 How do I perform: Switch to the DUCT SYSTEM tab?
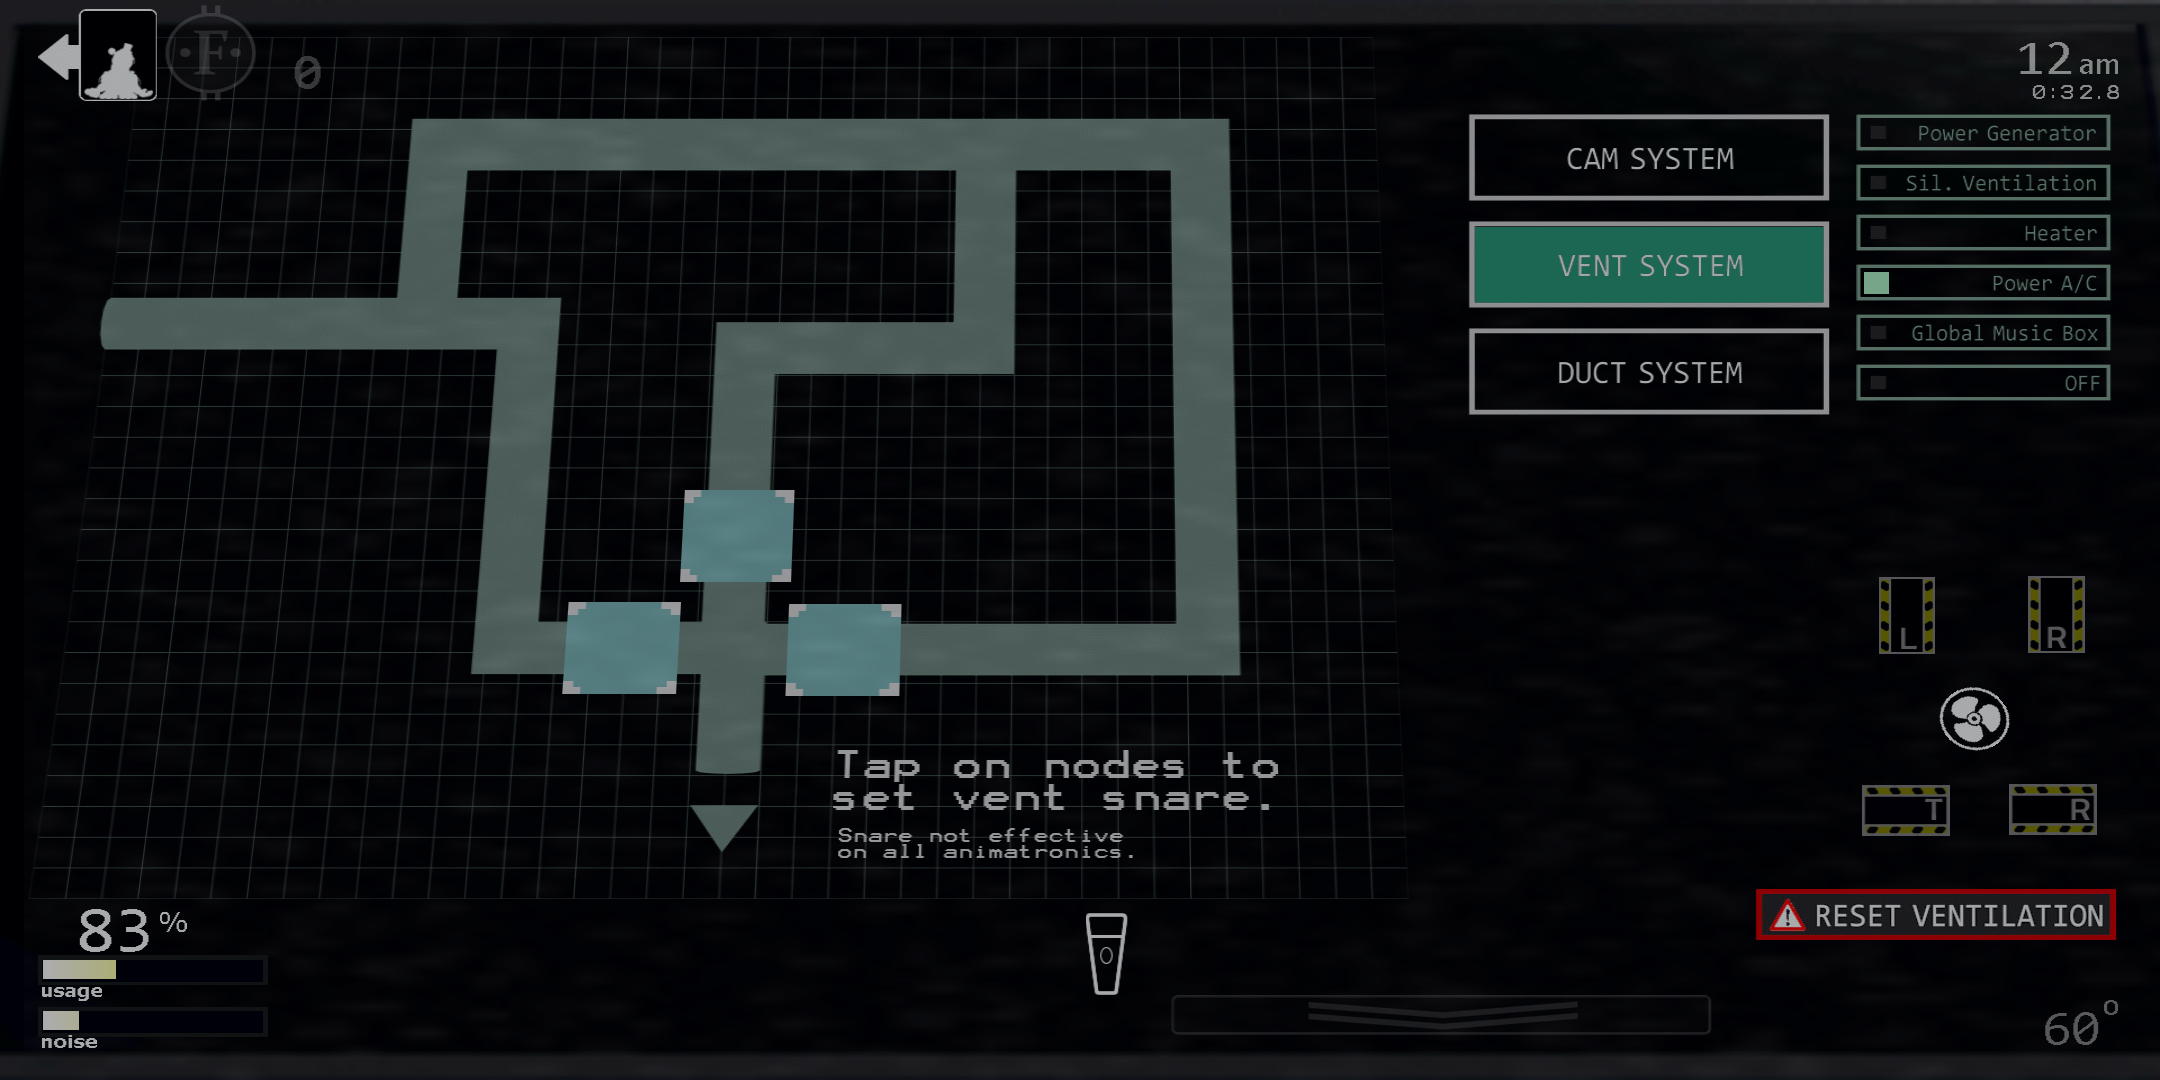pos(1649,372)
